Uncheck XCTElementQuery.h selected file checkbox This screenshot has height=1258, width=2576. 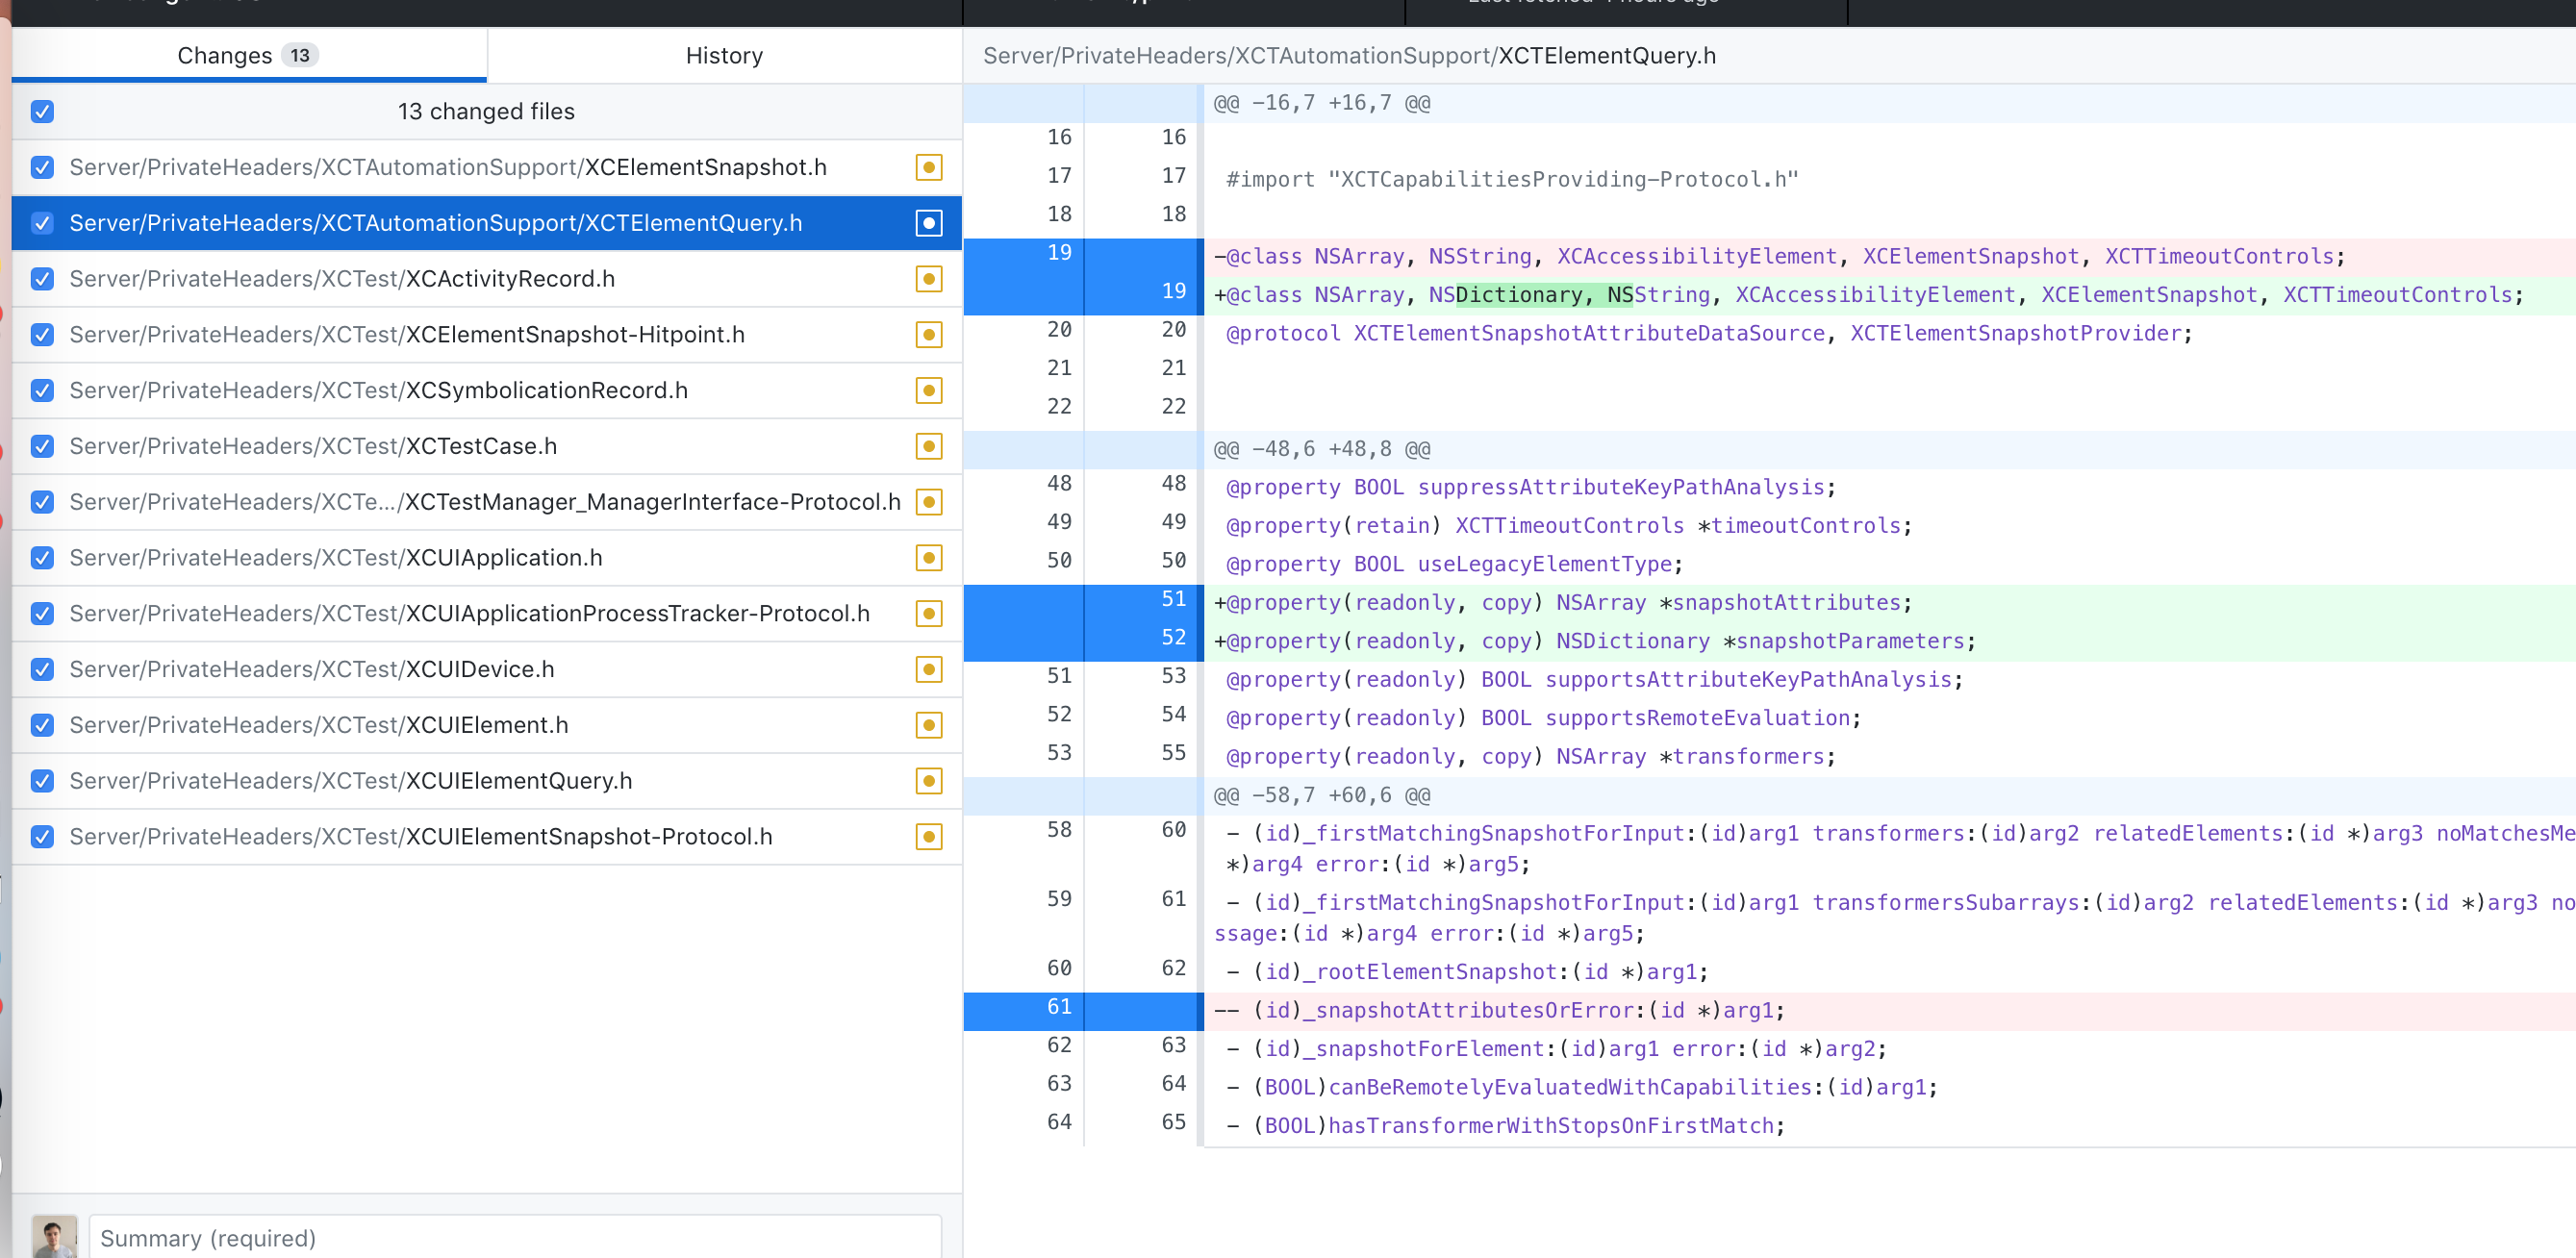42,223
